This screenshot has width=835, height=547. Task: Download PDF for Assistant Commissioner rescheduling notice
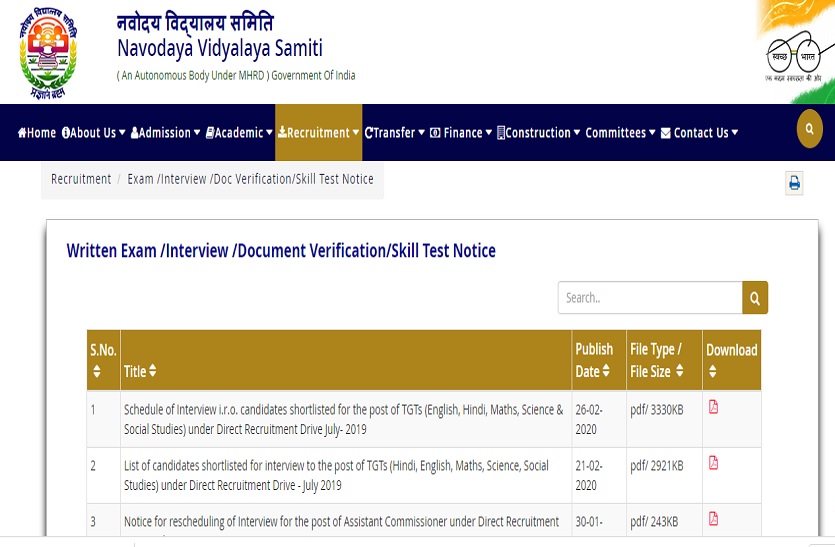(x=714, y=518)
